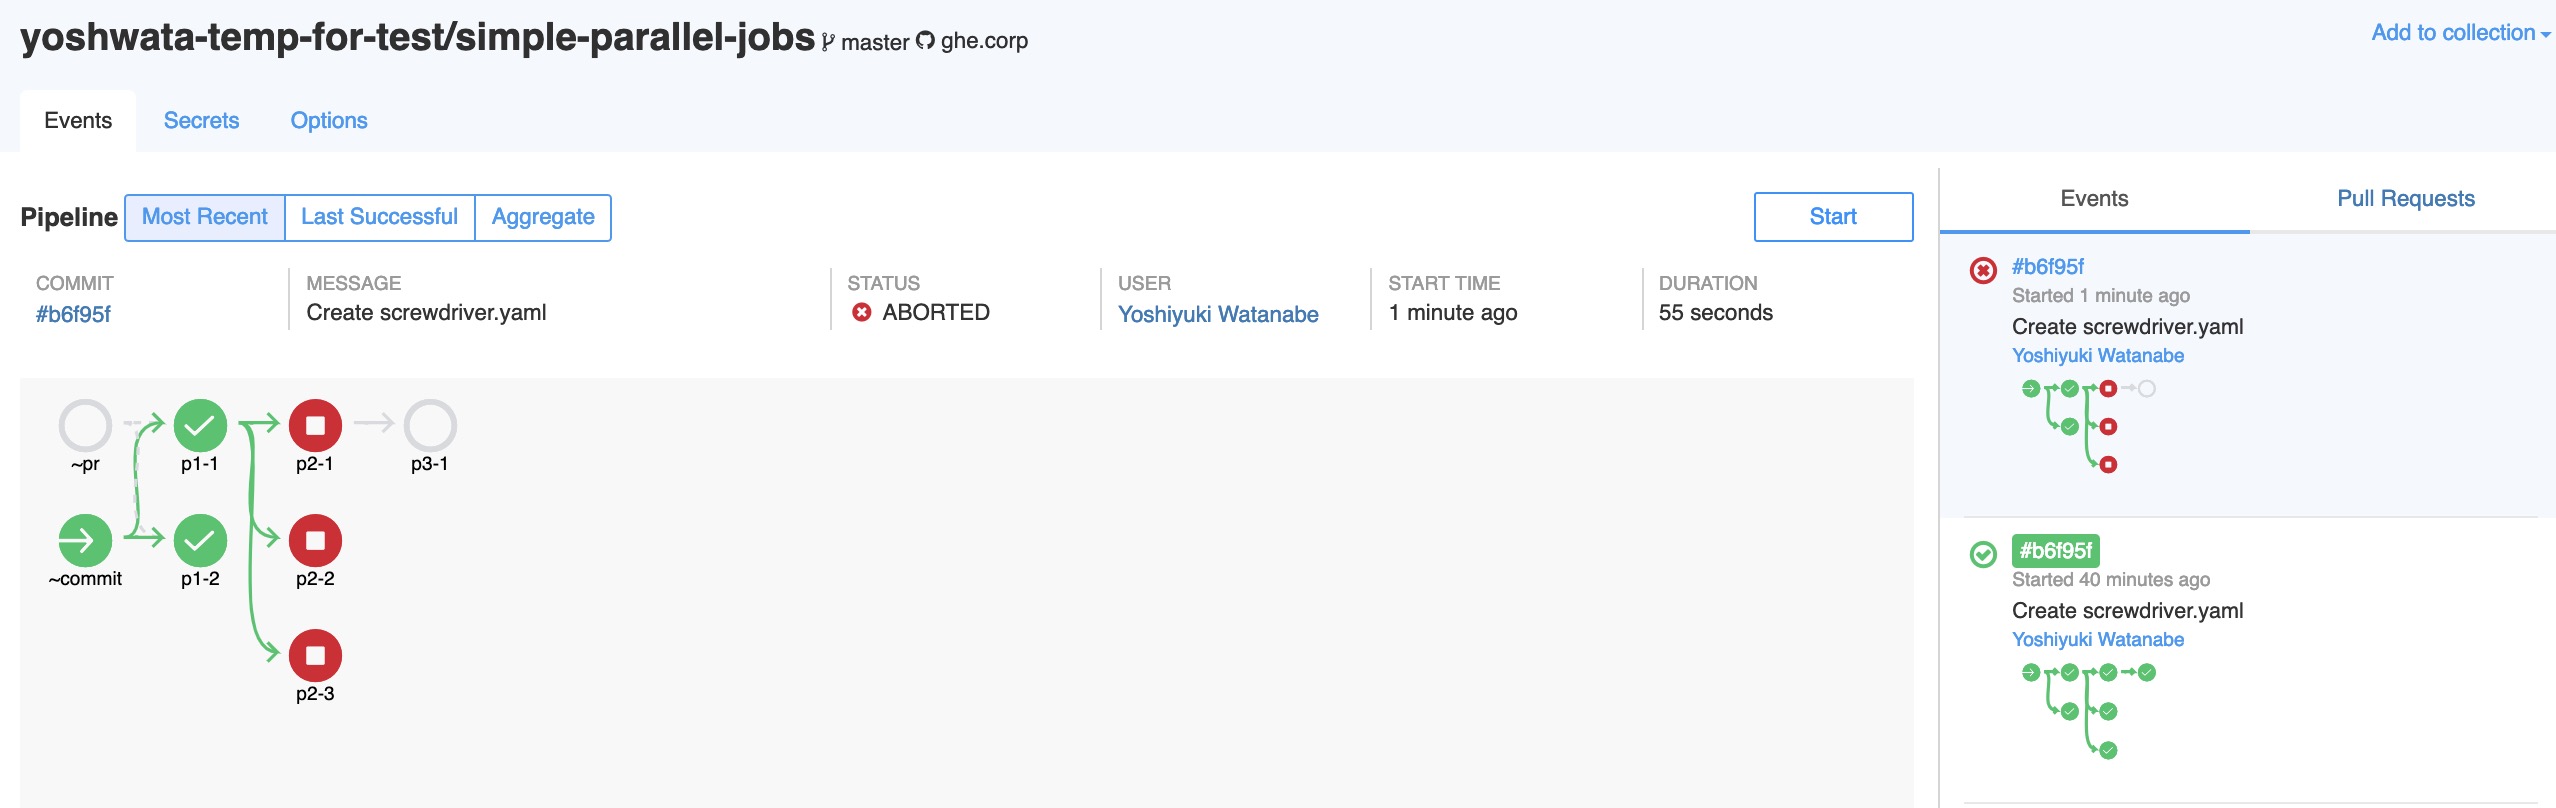The height and width of the screenshot is (808, 2556).
Task: Switch to the Options tab
Action: point(329,121)
